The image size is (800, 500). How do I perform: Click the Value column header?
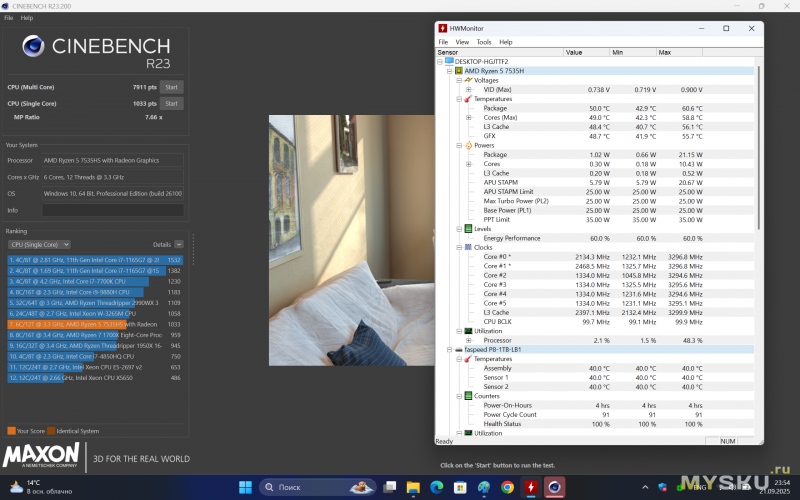[x=587, y=52]
